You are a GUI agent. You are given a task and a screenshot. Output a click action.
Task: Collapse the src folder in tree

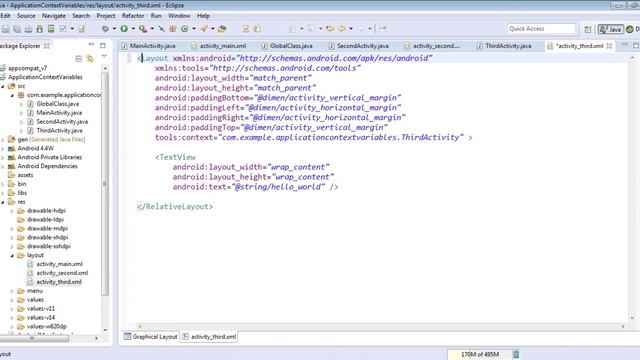[x=3, y=86]
